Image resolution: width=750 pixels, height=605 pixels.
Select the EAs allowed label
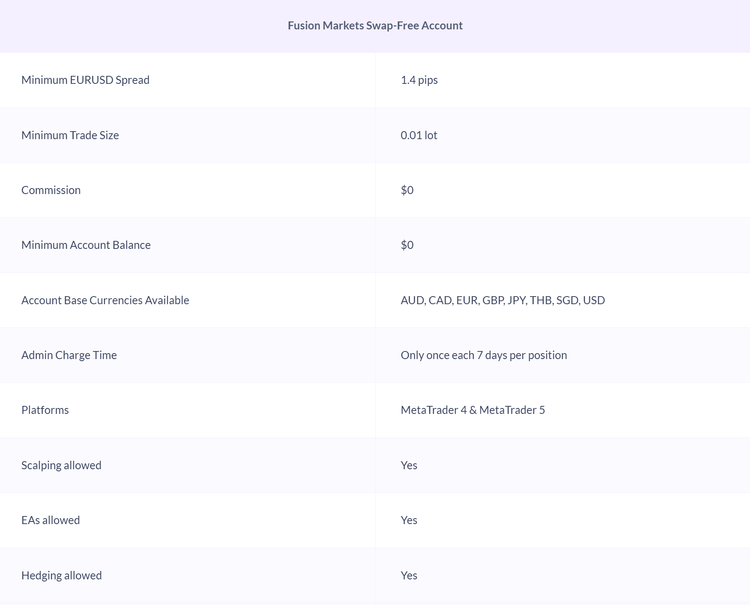[x=50, y=520]
